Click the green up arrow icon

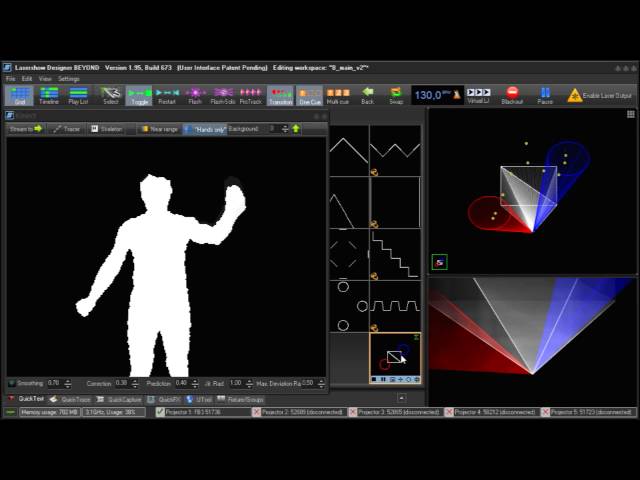pos(296,129)
